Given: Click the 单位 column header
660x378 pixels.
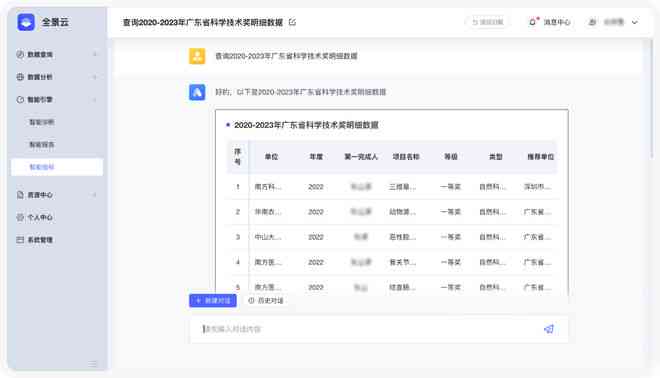Looking at the screenshot, I should [x=271, y=157].
